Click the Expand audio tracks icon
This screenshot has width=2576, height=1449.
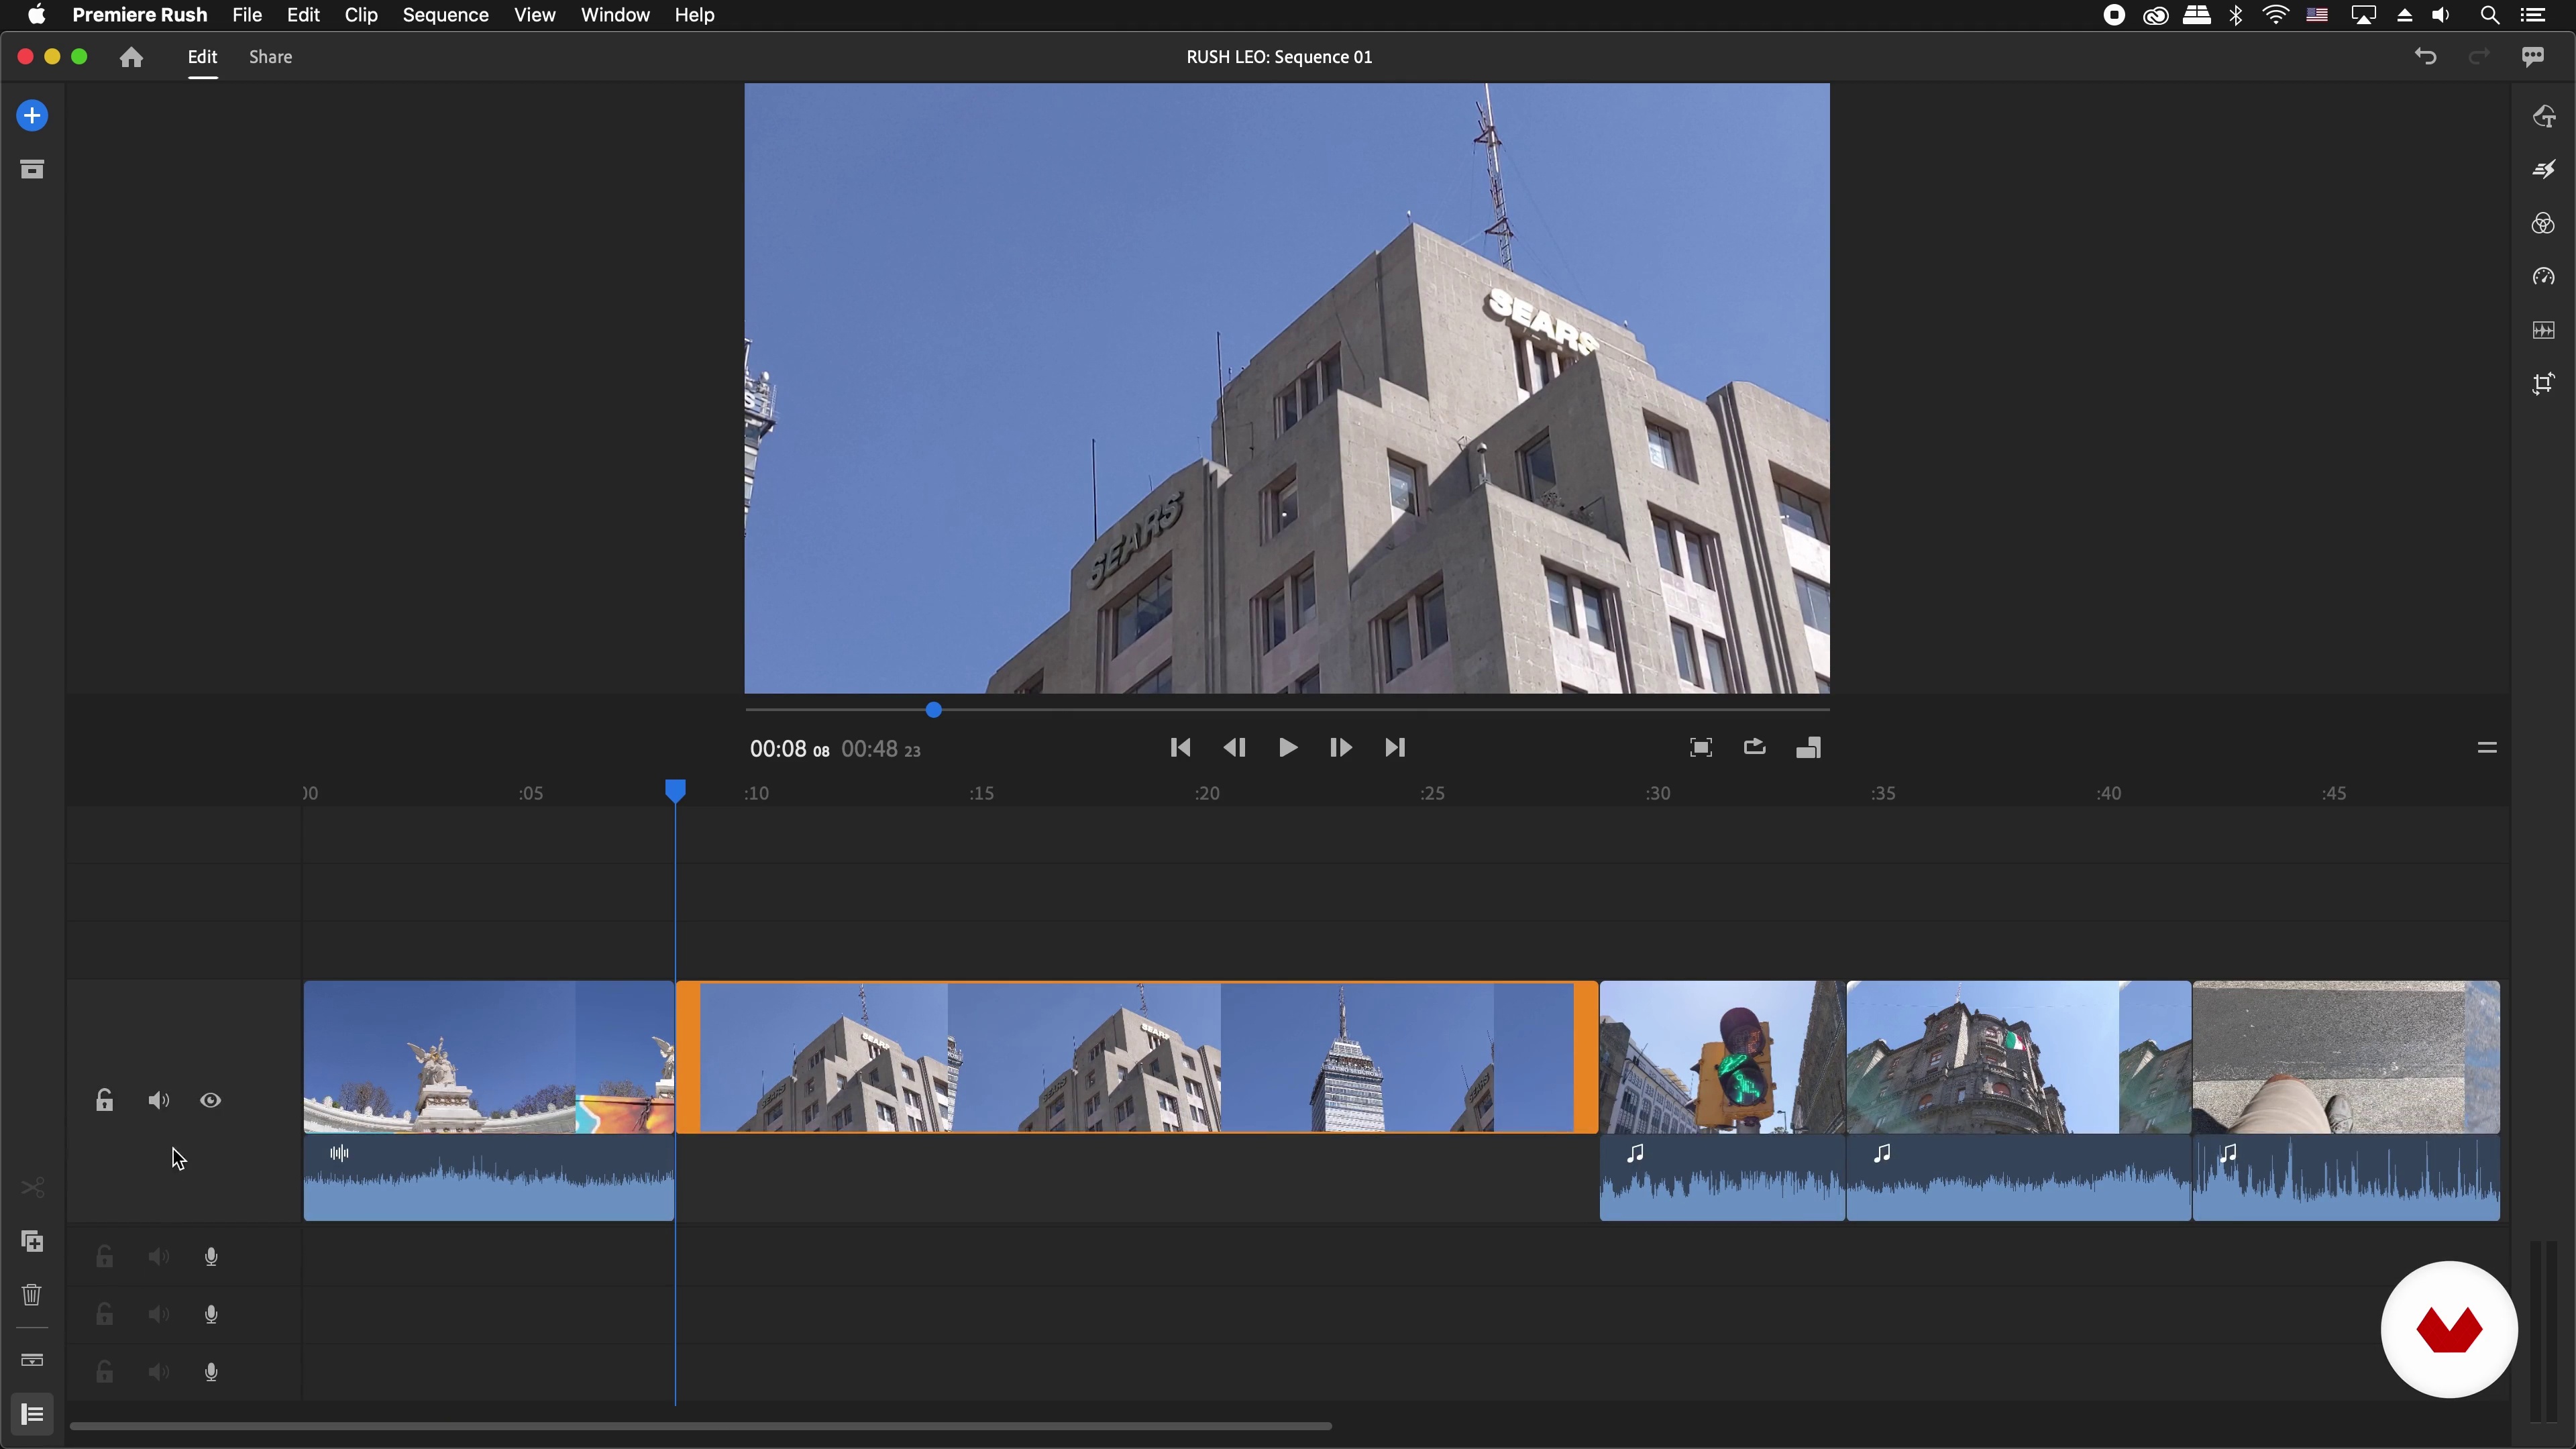pyautogui.click(x=32, y=1360)
